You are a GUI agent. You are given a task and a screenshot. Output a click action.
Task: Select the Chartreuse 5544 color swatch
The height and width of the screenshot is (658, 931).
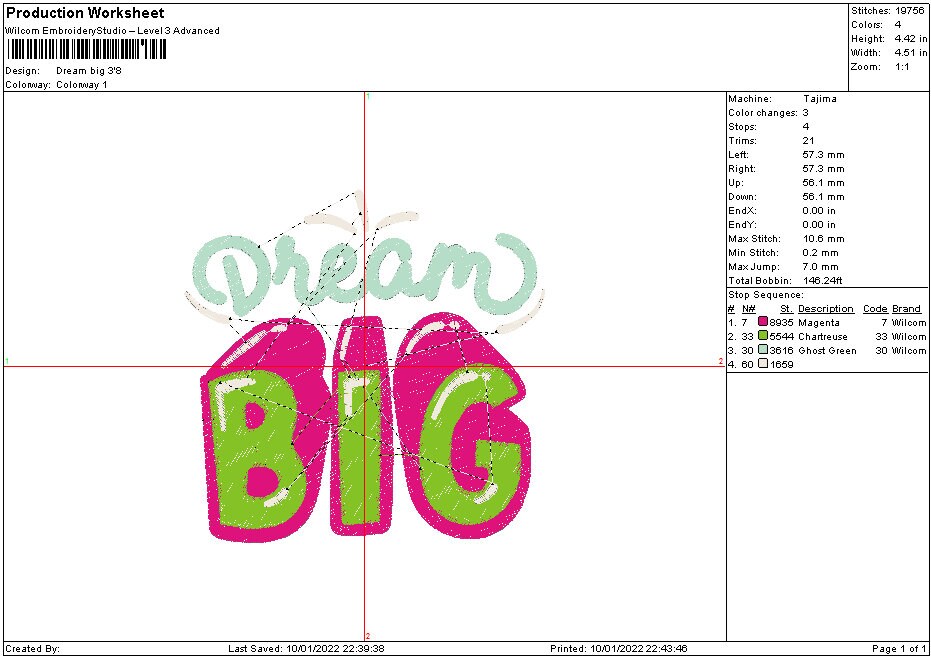762,337
